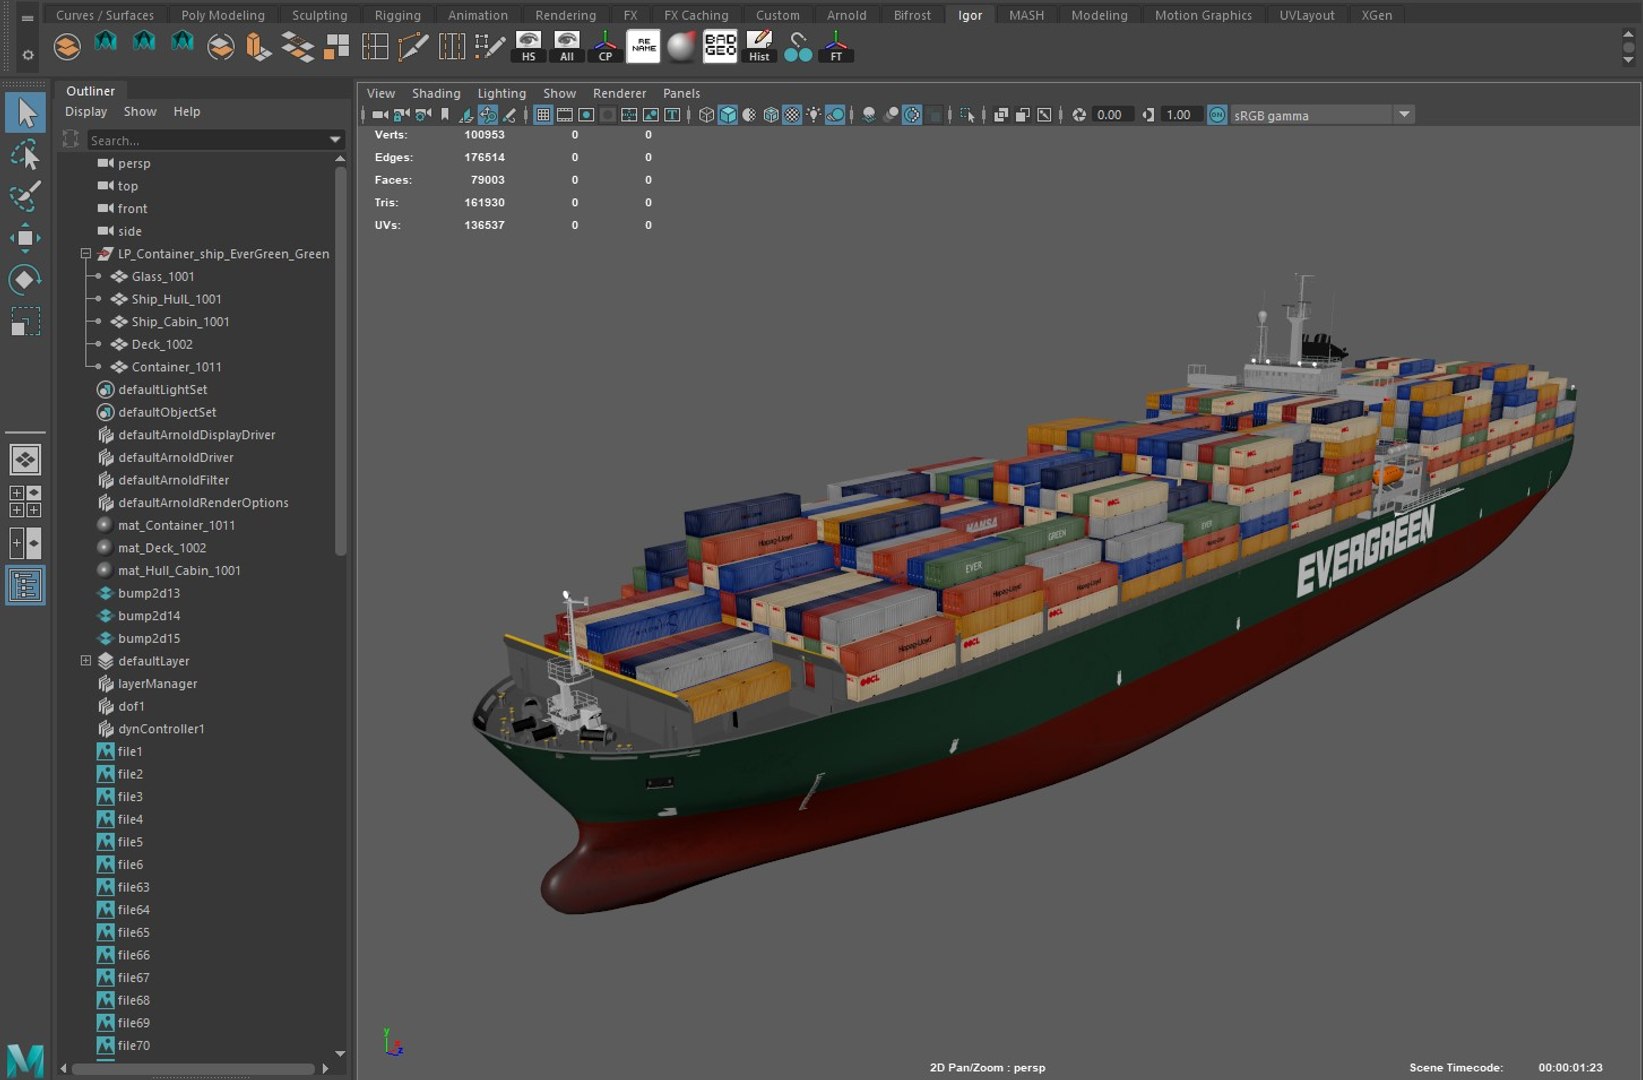The image size is (1643, 1080).
Task: Click the Outliner search field
Action: click(206, 141)
